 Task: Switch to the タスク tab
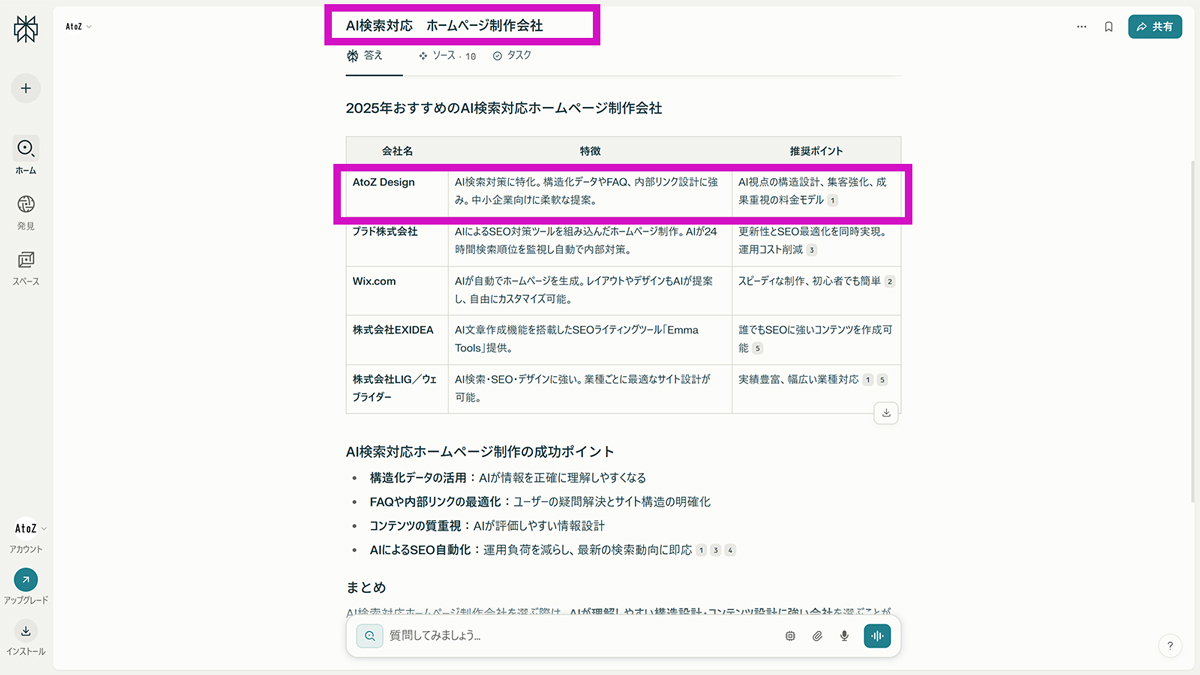[512, 56]
